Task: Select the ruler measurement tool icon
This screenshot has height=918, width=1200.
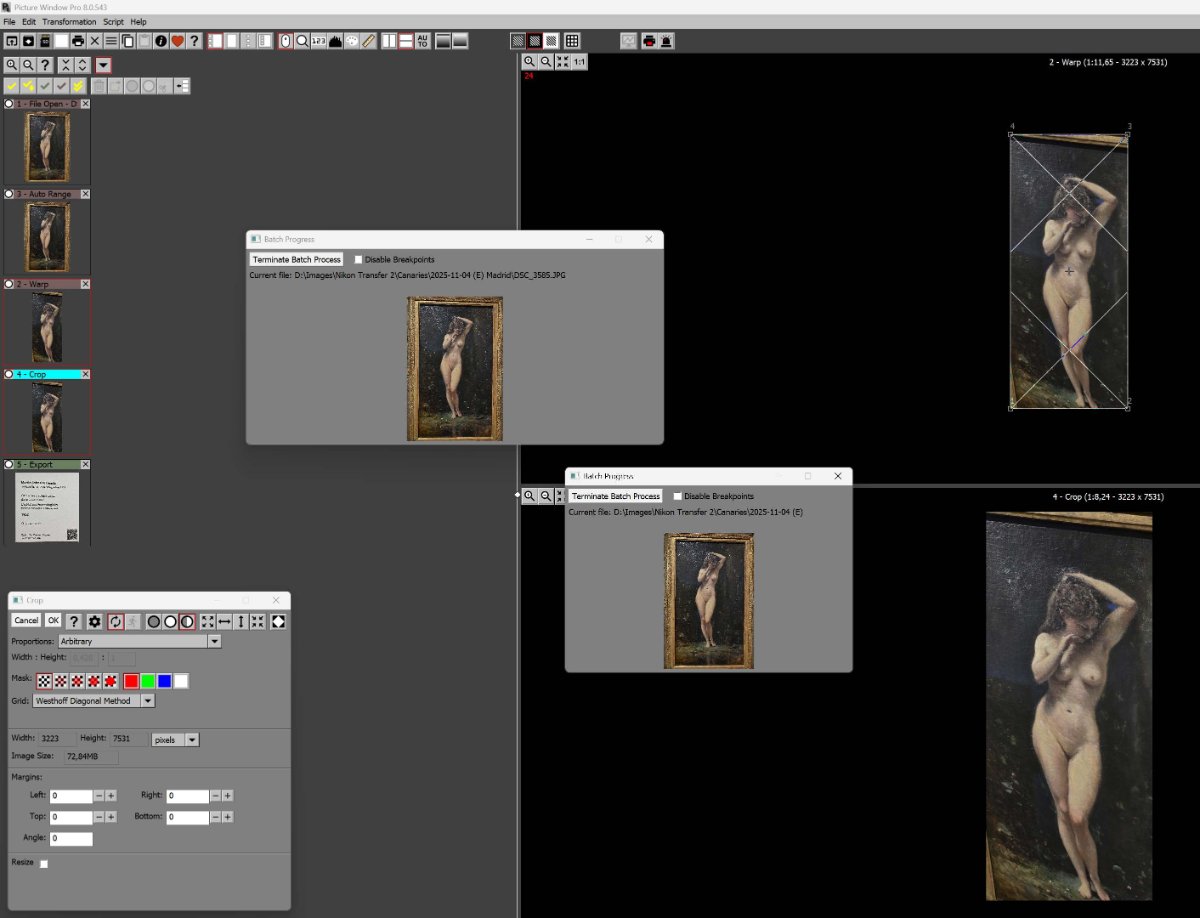Action: pos(368,41)
